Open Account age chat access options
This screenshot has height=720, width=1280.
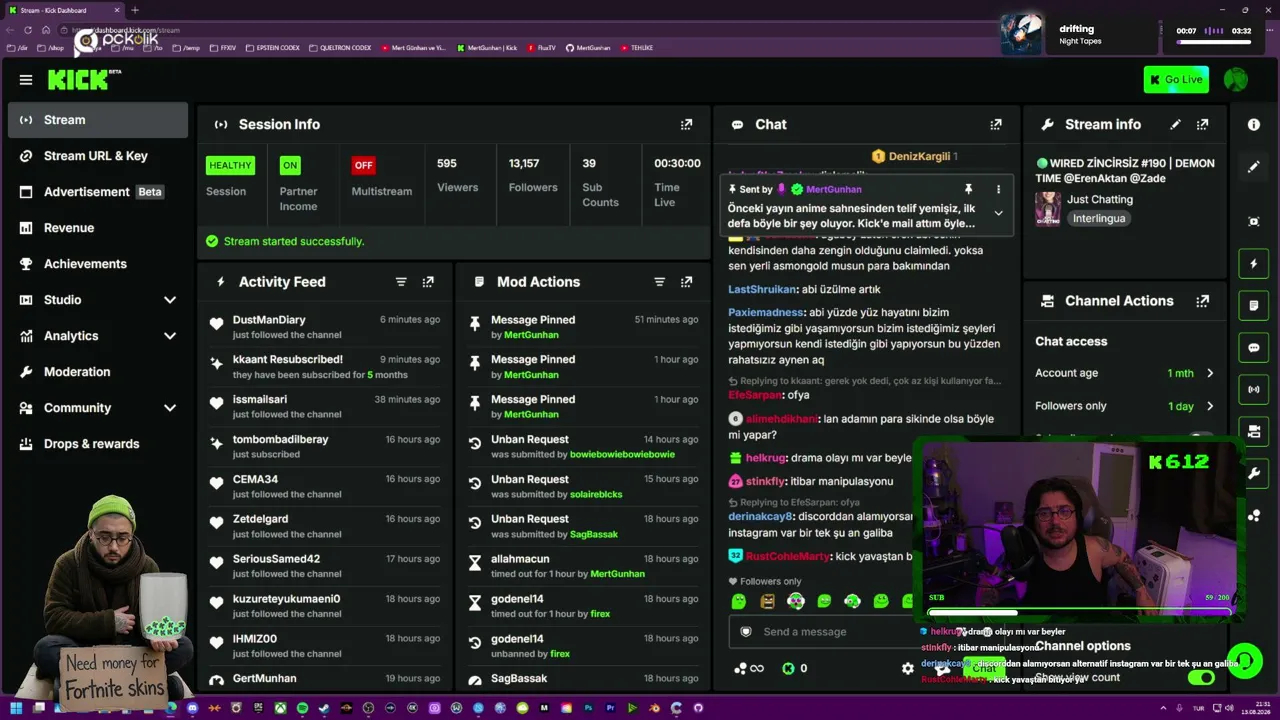pos(1124,373)
